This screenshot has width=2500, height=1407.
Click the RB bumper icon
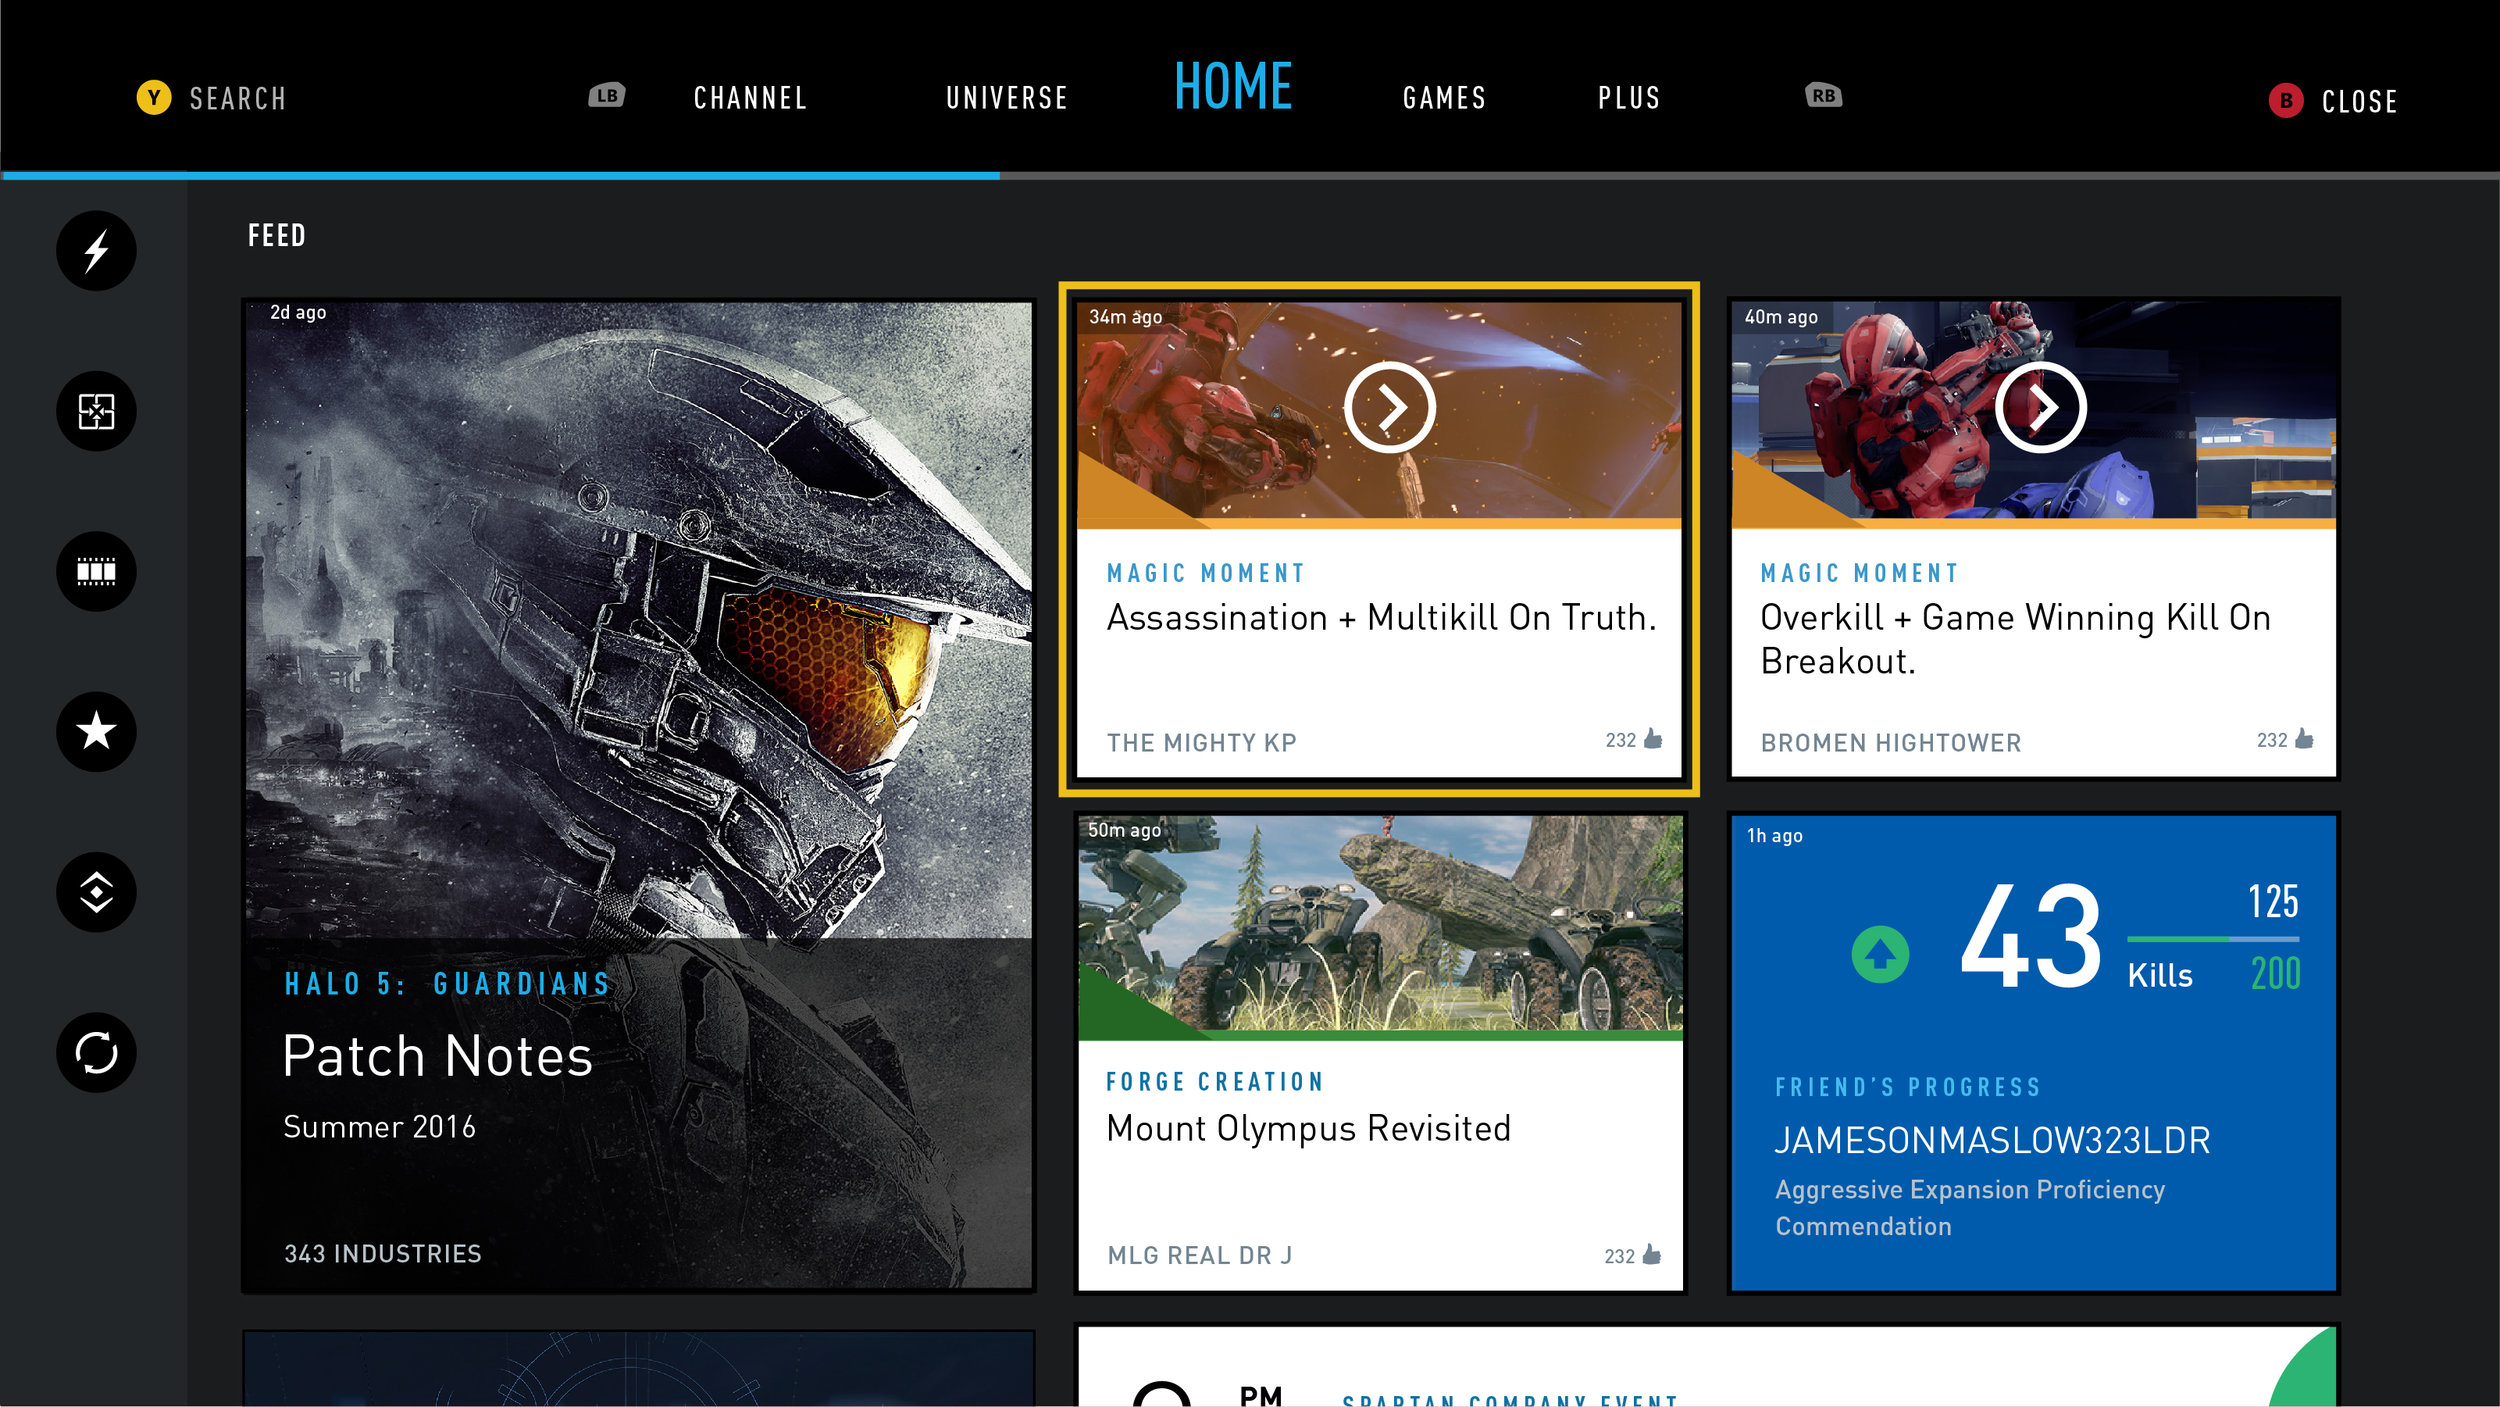point(1824,95)
